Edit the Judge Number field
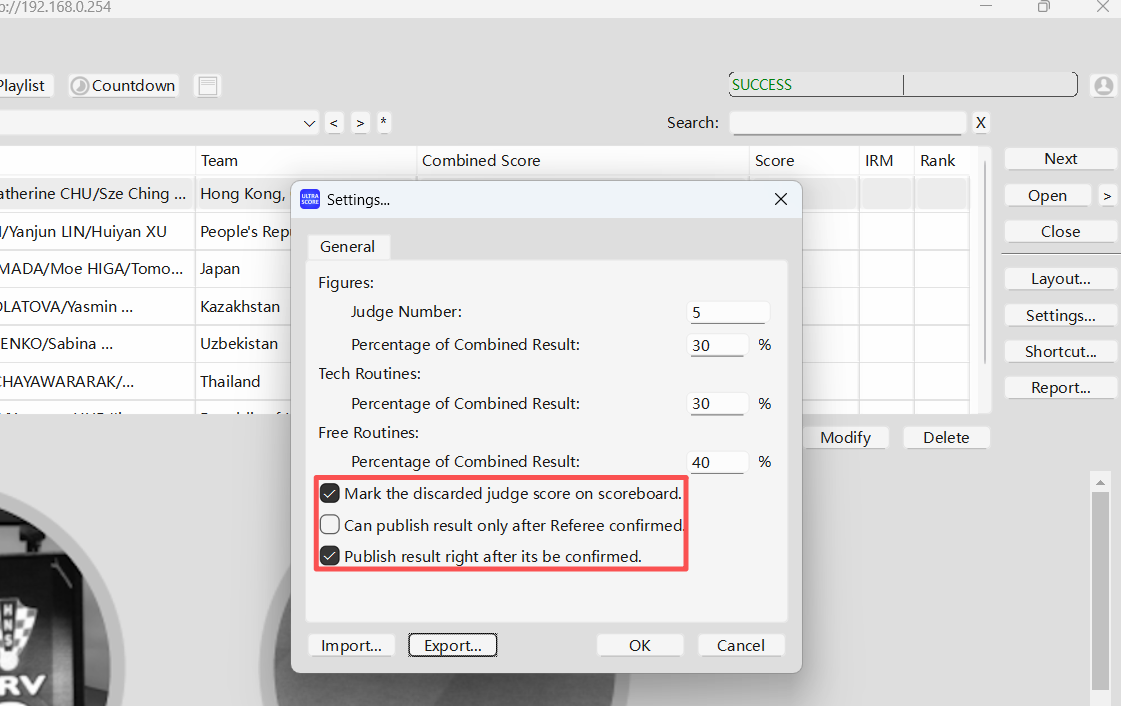1121x706 pixels. click(x=728, y=312)
